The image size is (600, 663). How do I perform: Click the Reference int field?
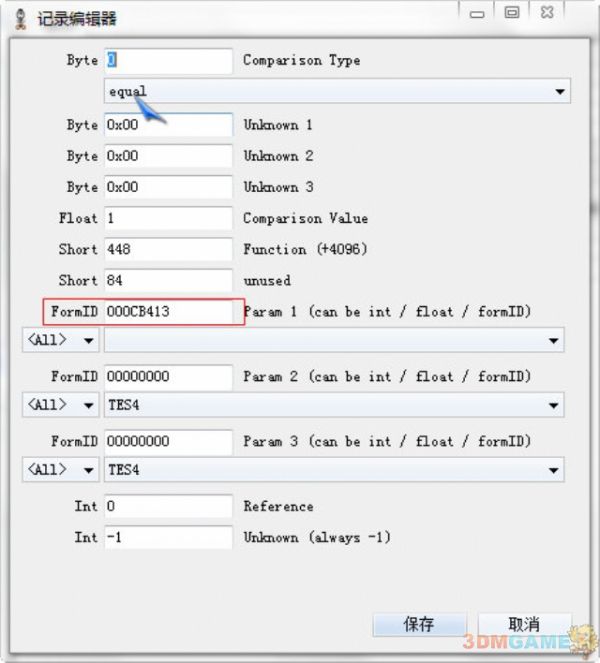(168, 506)
